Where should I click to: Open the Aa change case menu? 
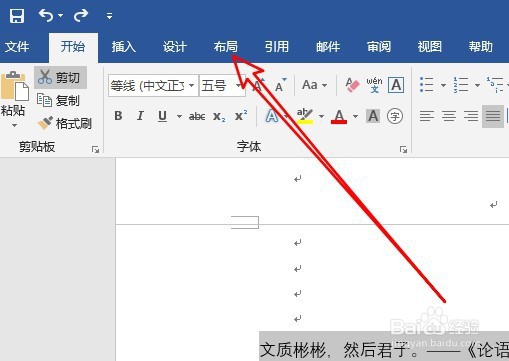(314, 85)
